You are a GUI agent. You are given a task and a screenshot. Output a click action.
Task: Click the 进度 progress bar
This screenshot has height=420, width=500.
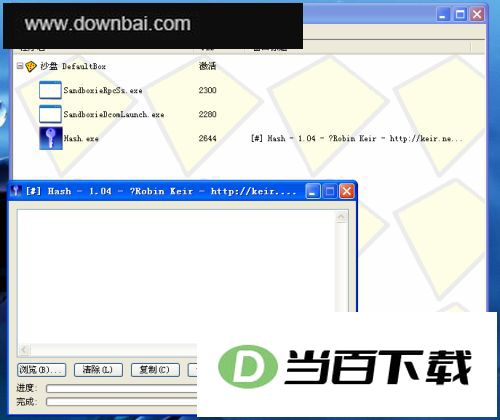pos(122,388)
